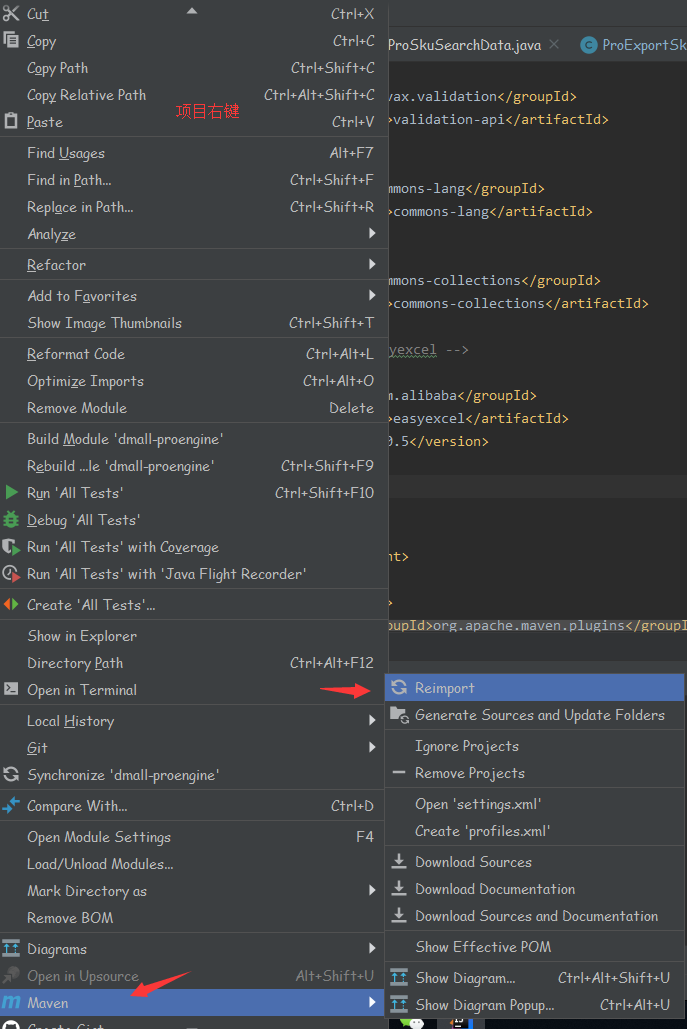Expand the Analyze submenu

click(372, 234)
